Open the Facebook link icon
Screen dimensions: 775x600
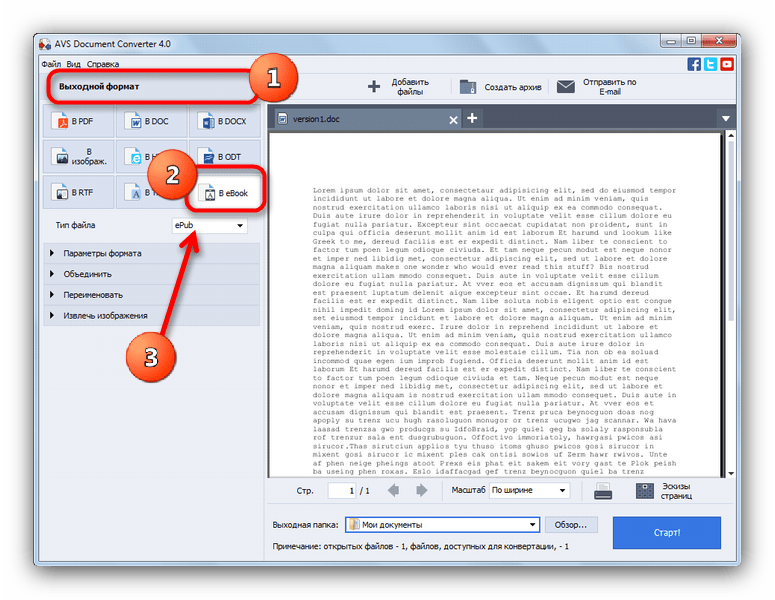click(x=694, y=64)
